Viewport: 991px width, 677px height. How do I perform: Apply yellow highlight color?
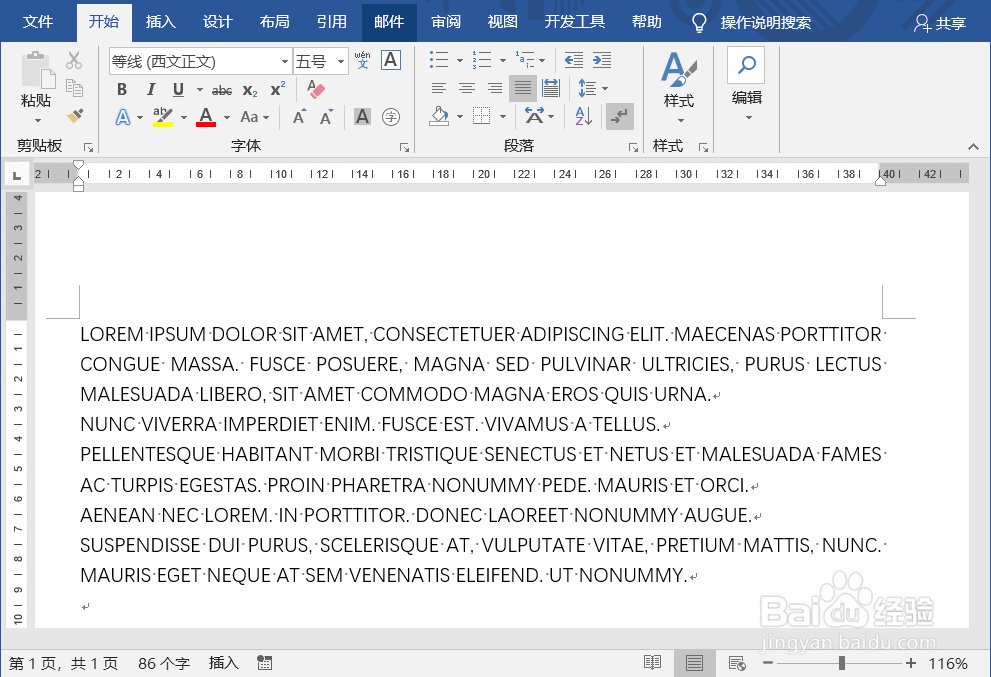(163, 117)
